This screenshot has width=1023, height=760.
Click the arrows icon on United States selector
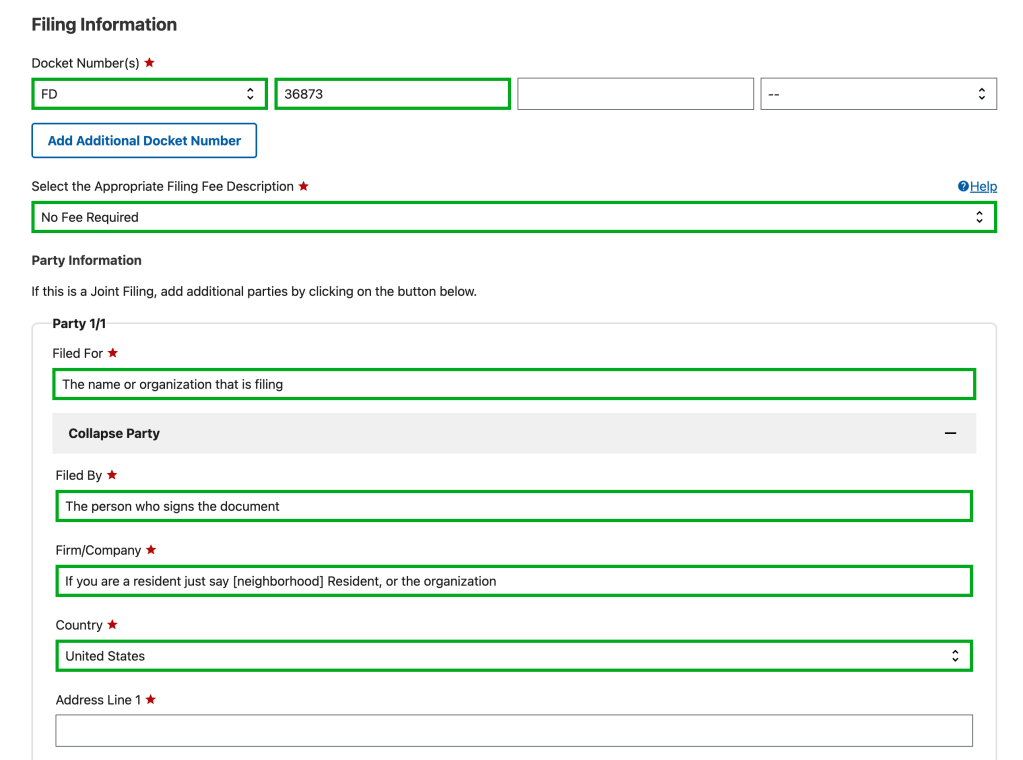[x=955, y=656]
